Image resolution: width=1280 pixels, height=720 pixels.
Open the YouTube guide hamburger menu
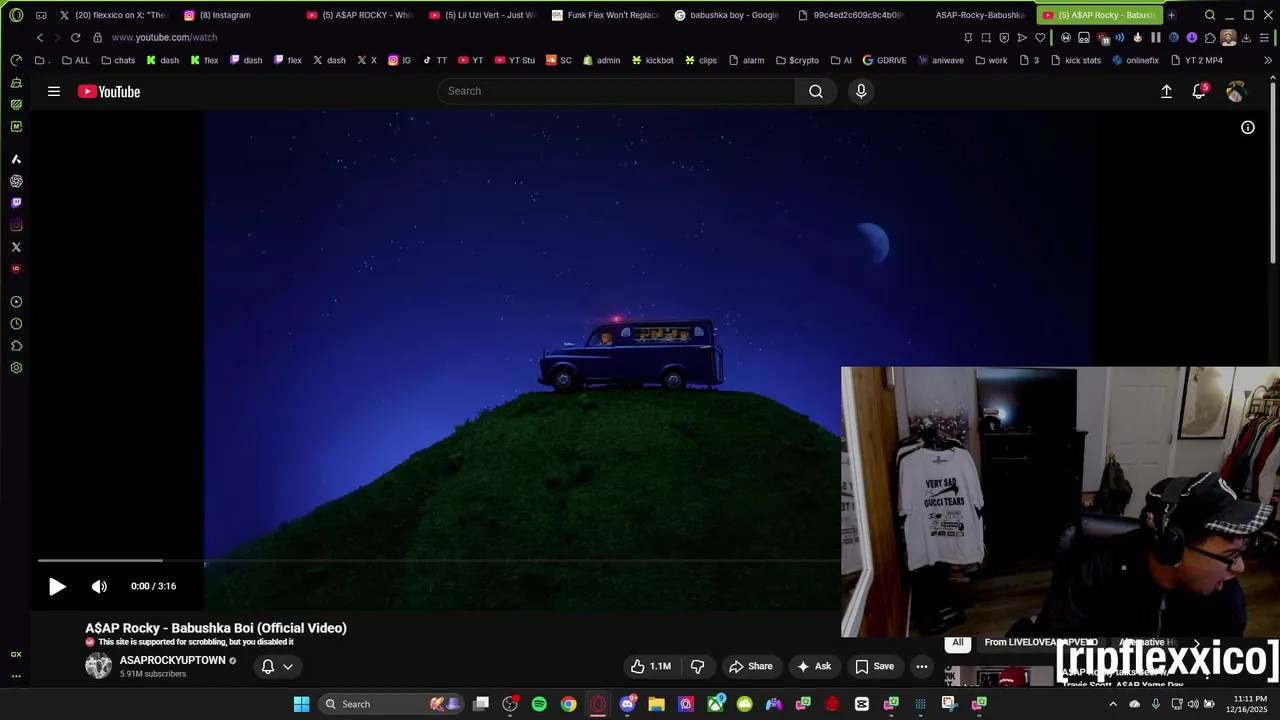coord(54,91)
